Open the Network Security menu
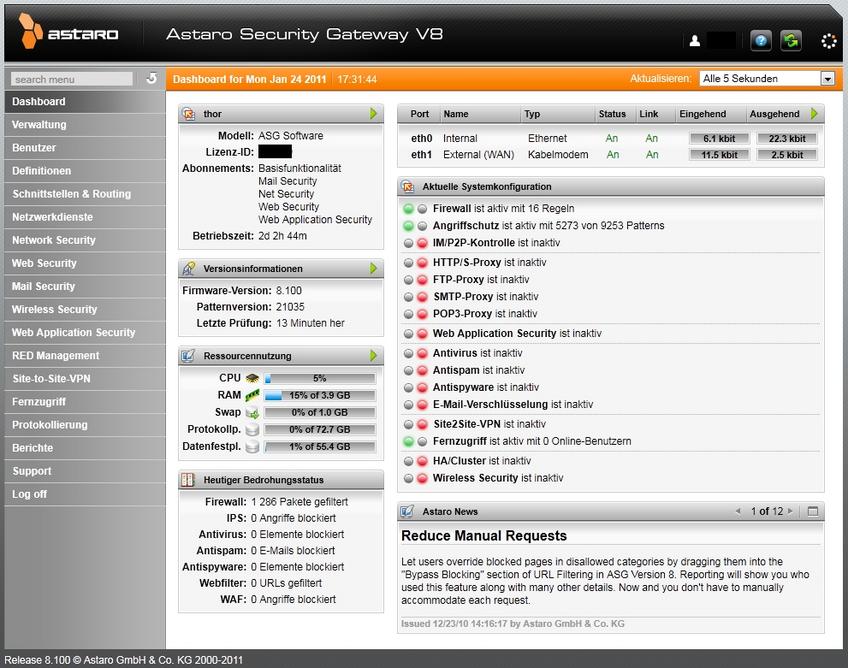The width and height of the screenshot is (848, 668). (x=85, y=240)
